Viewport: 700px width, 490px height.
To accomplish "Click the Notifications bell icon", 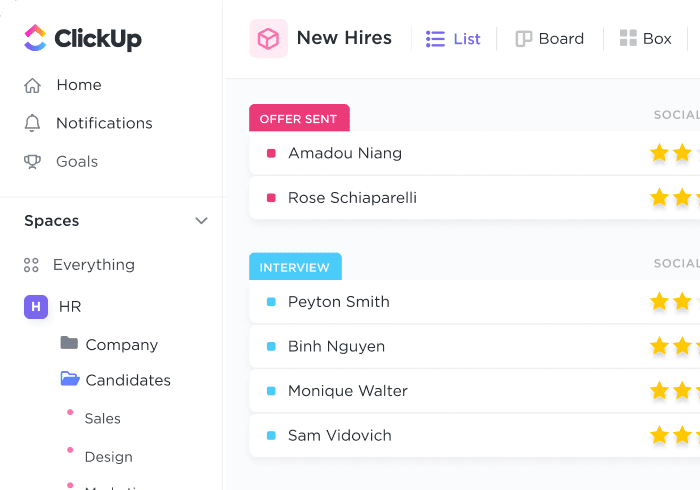I will (32, 123).
